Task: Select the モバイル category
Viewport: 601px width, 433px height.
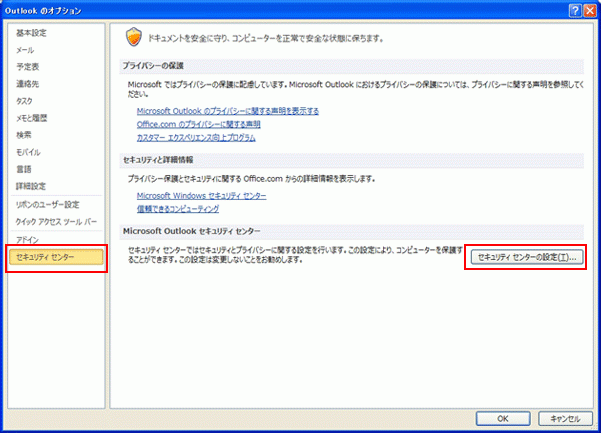Action: coord(28,152)
